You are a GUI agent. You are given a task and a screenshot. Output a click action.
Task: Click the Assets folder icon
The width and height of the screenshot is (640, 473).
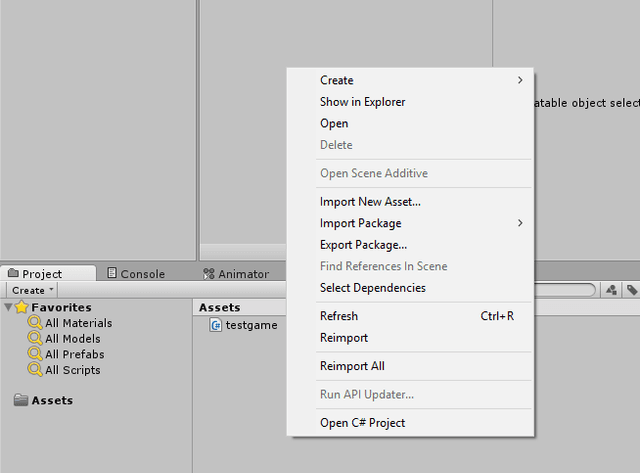coord(21,400)
